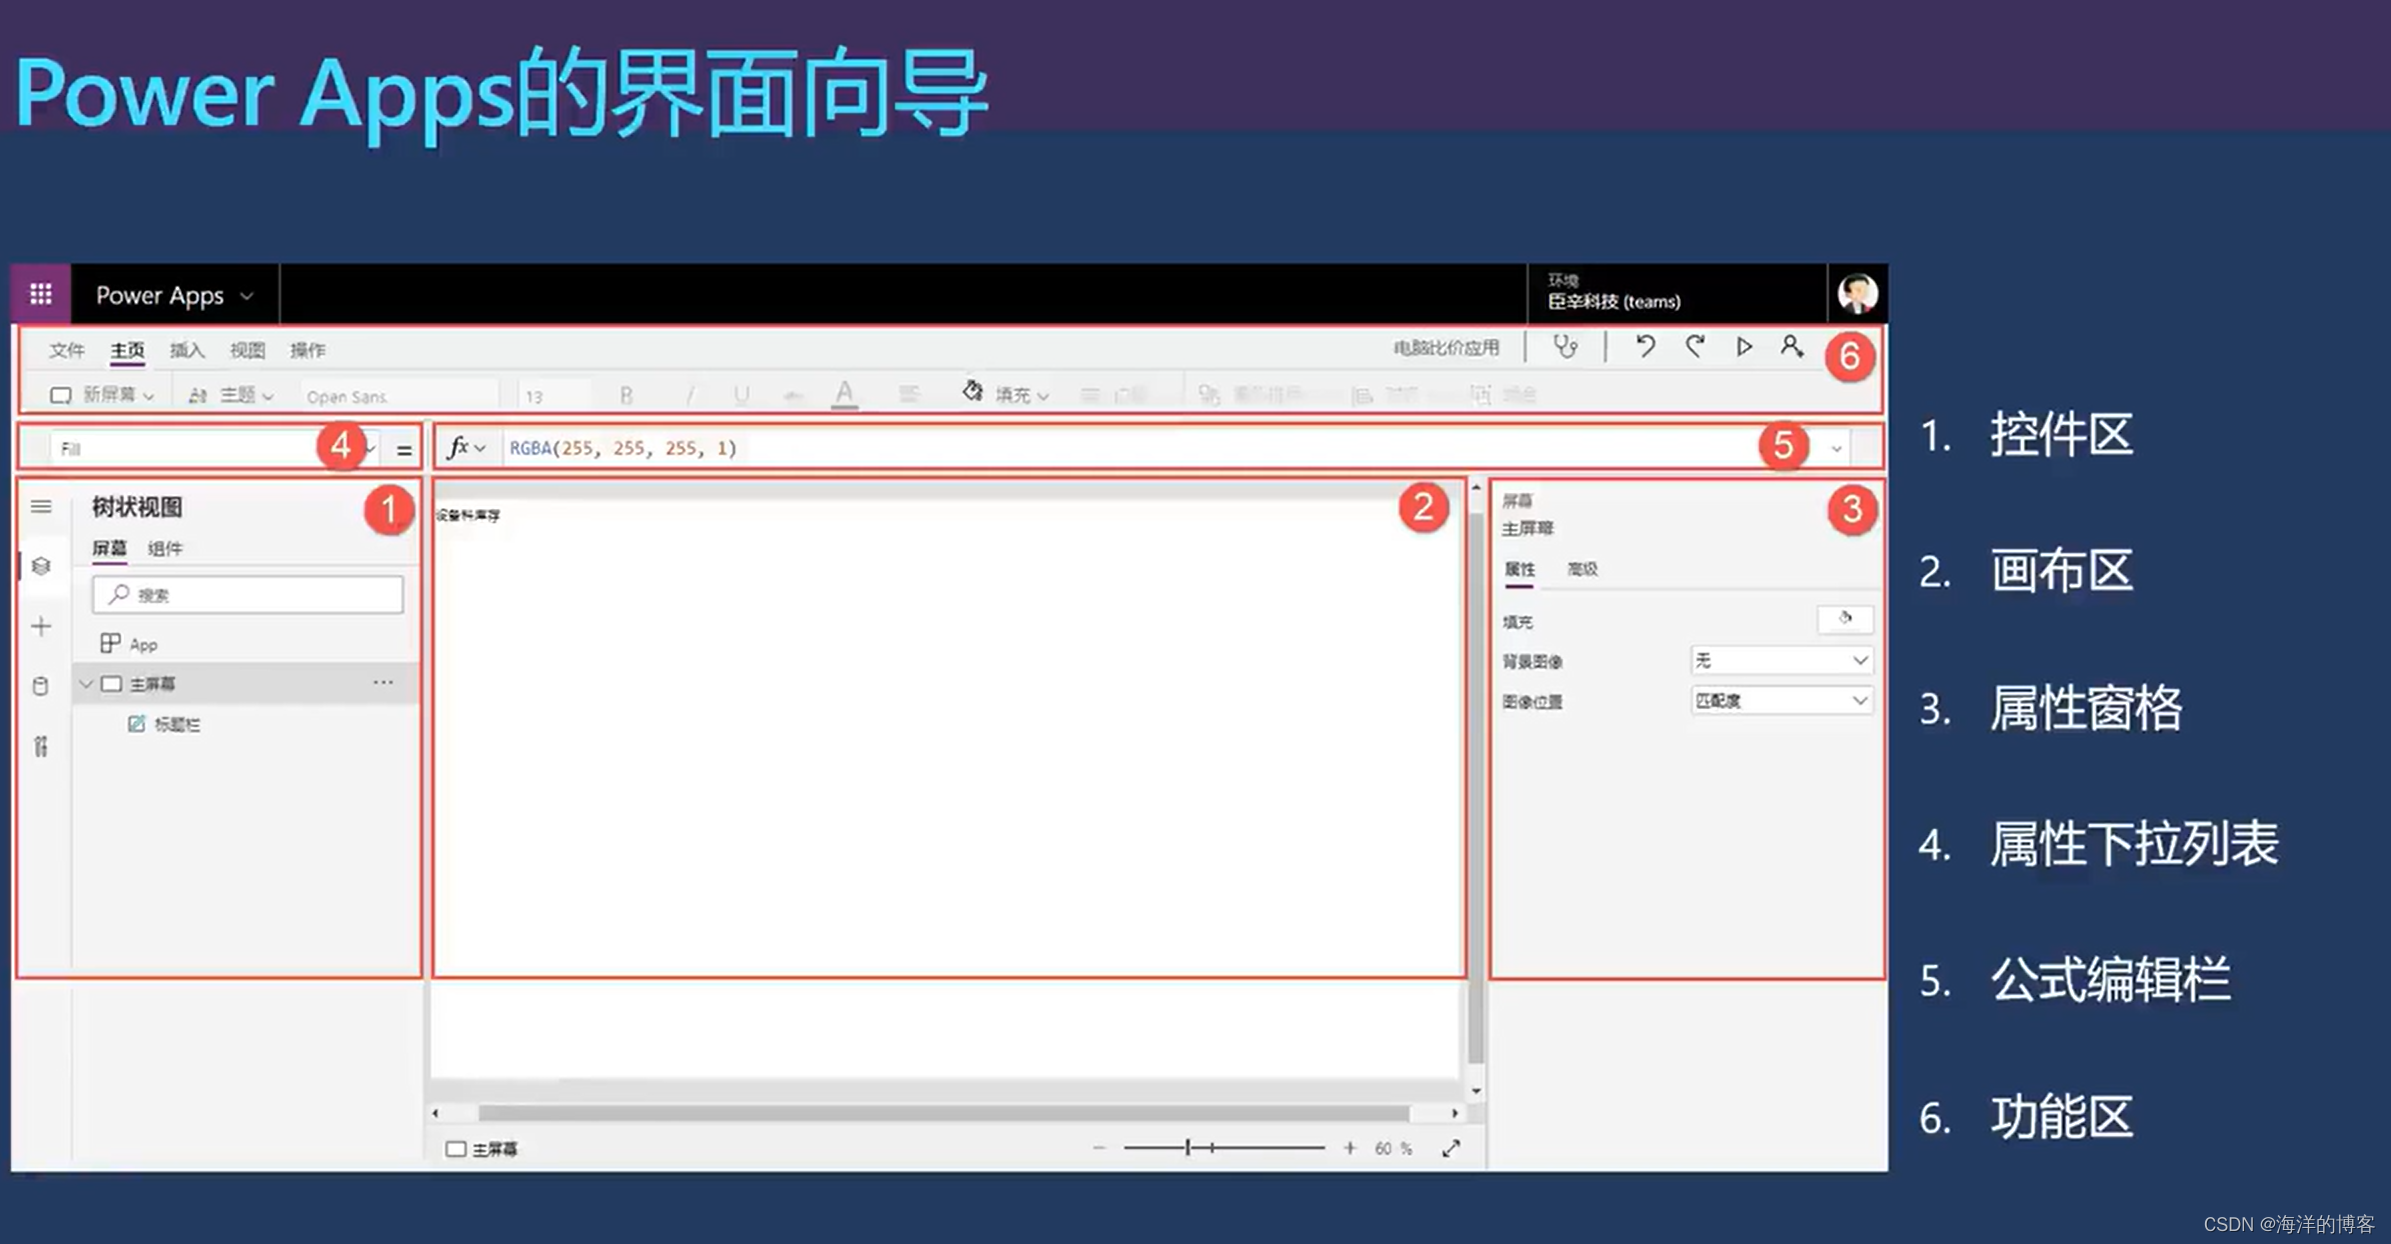This screenshot has width=2391, height=1244.
Task: Preview the app with play icon
Action: (1744, 346)
